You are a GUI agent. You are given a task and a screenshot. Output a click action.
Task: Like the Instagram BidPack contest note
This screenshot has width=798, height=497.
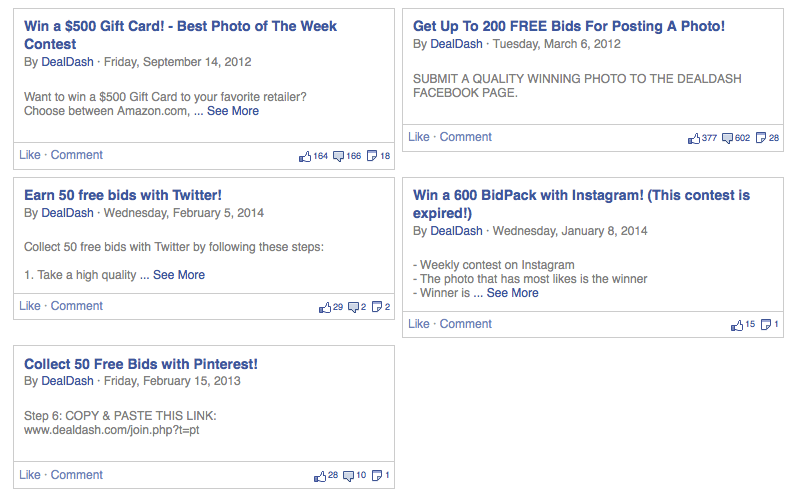coord(418,324)
